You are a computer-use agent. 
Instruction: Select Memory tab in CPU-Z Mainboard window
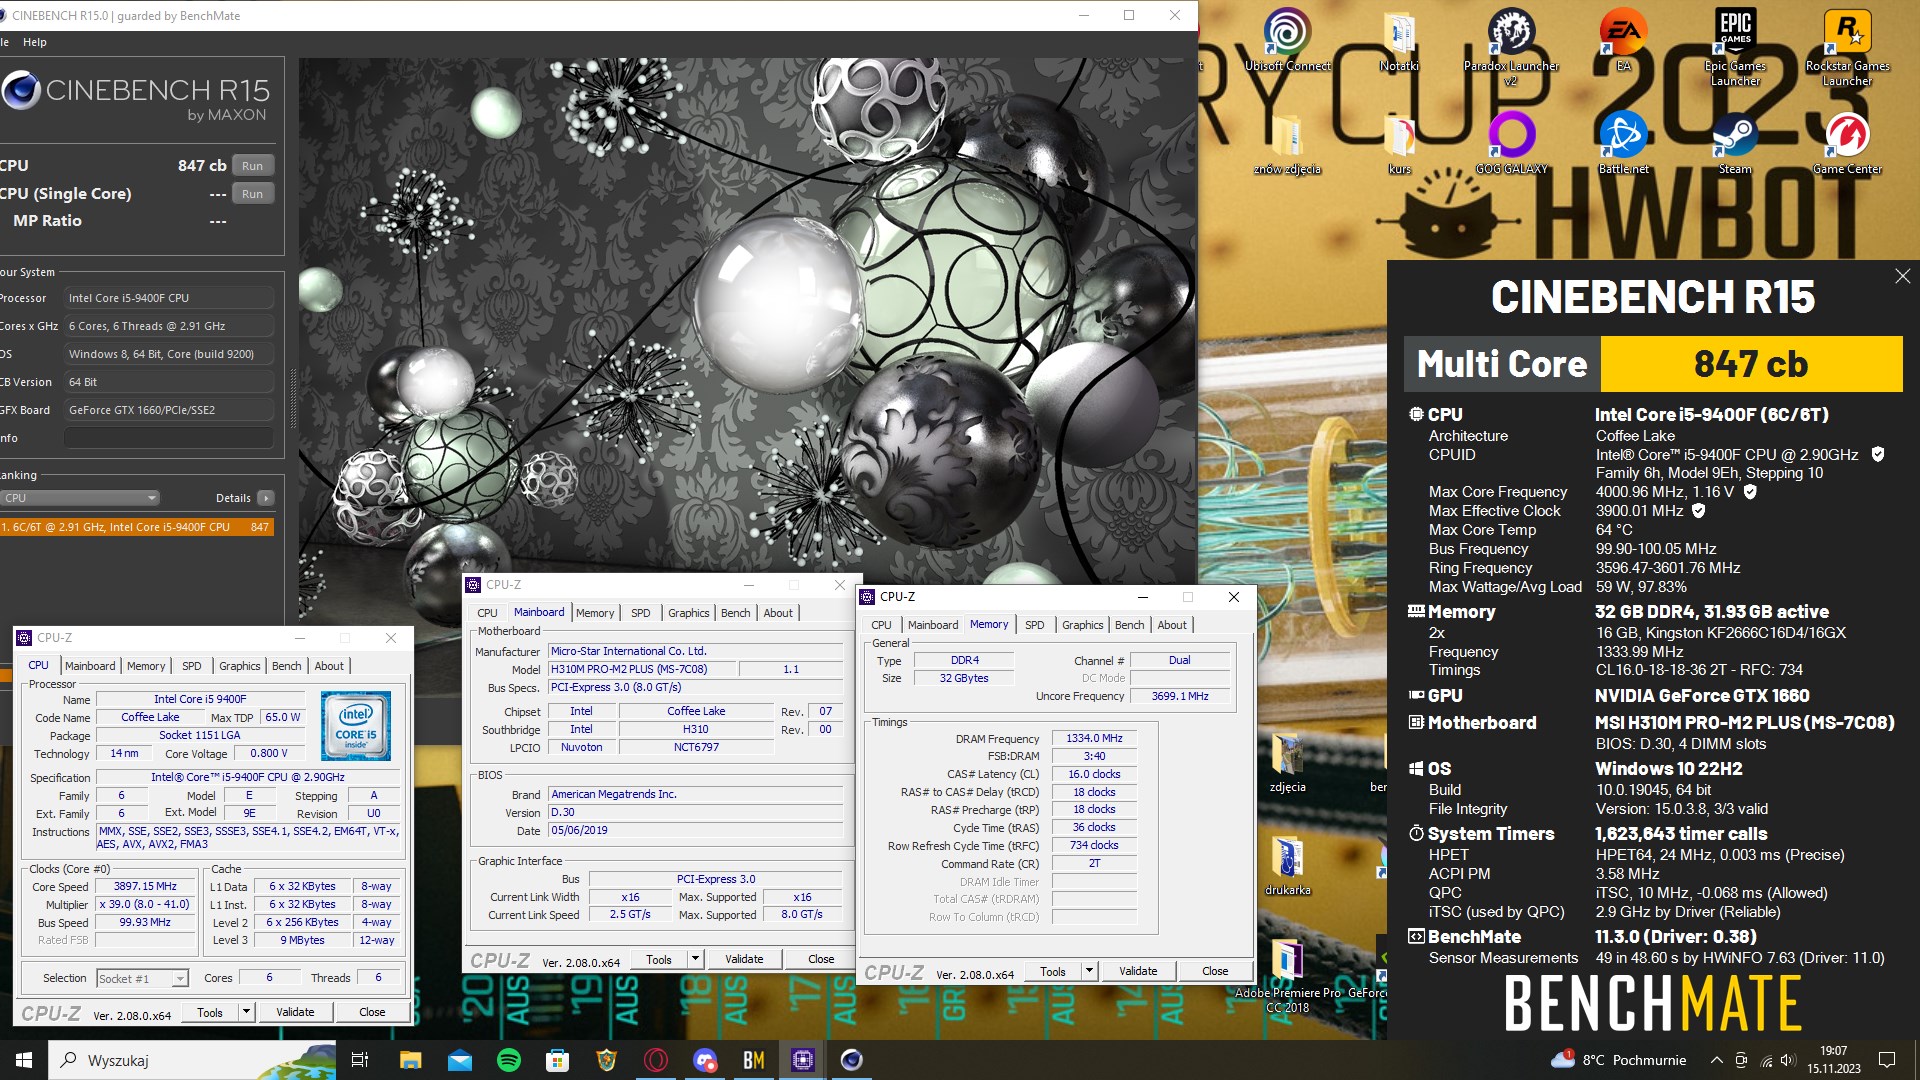[595, 613]
